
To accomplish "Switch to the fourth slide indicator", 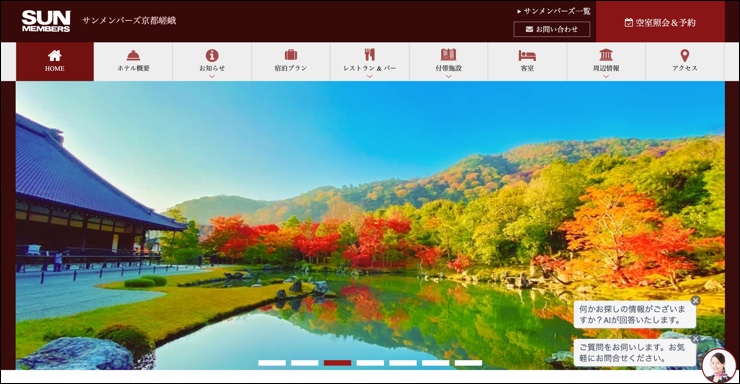I will [370, 363].
